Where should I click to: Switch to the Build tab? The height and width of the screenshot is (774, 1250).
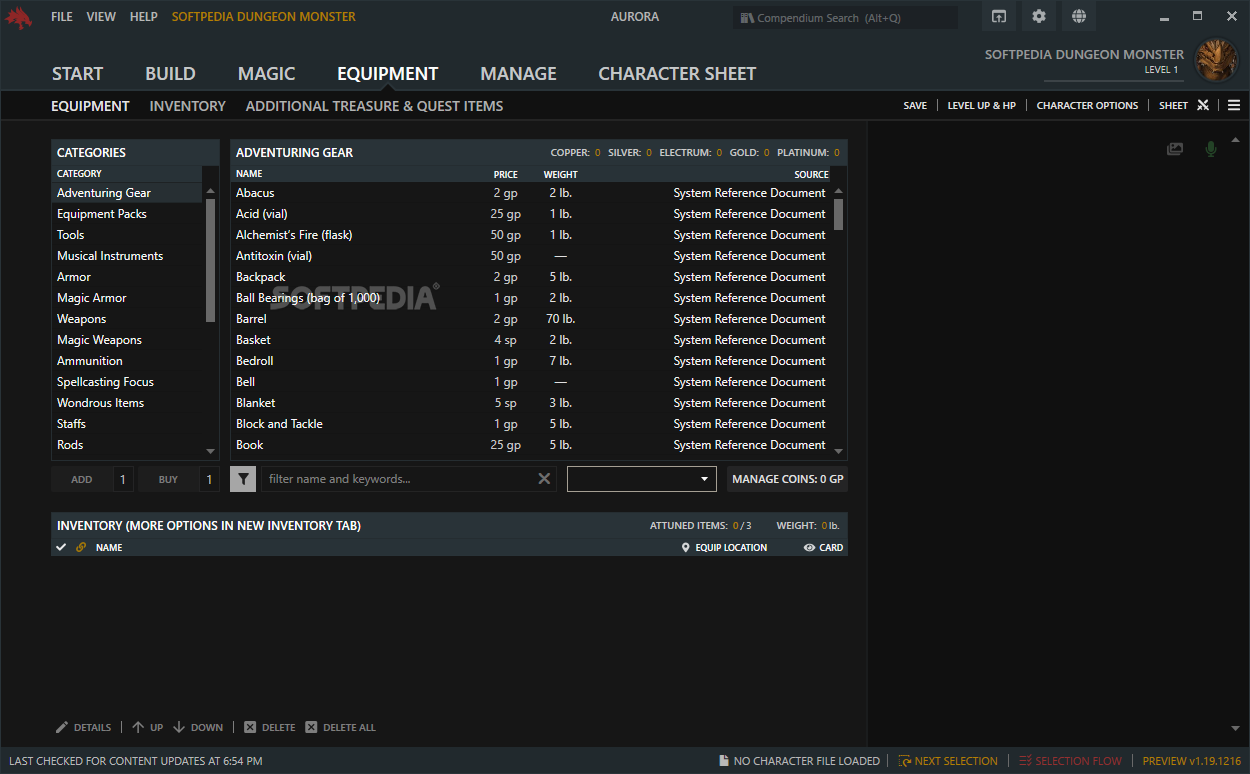point(170,74)
